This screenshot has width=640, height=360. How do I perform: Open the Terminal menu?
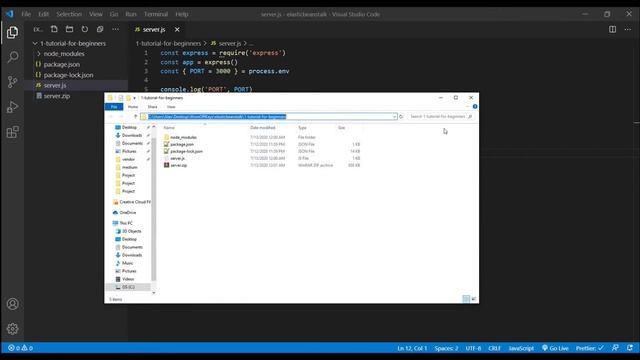(x=156, y=14)
